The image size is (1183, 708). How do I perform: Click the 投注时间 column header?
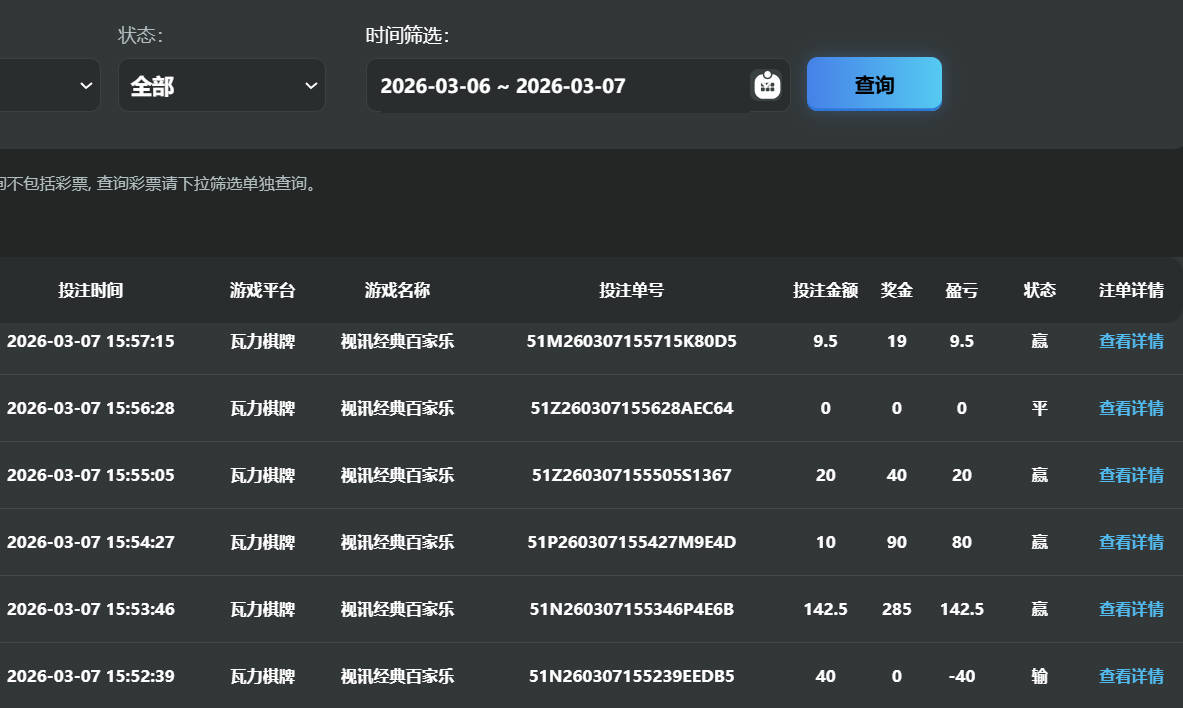91,290
